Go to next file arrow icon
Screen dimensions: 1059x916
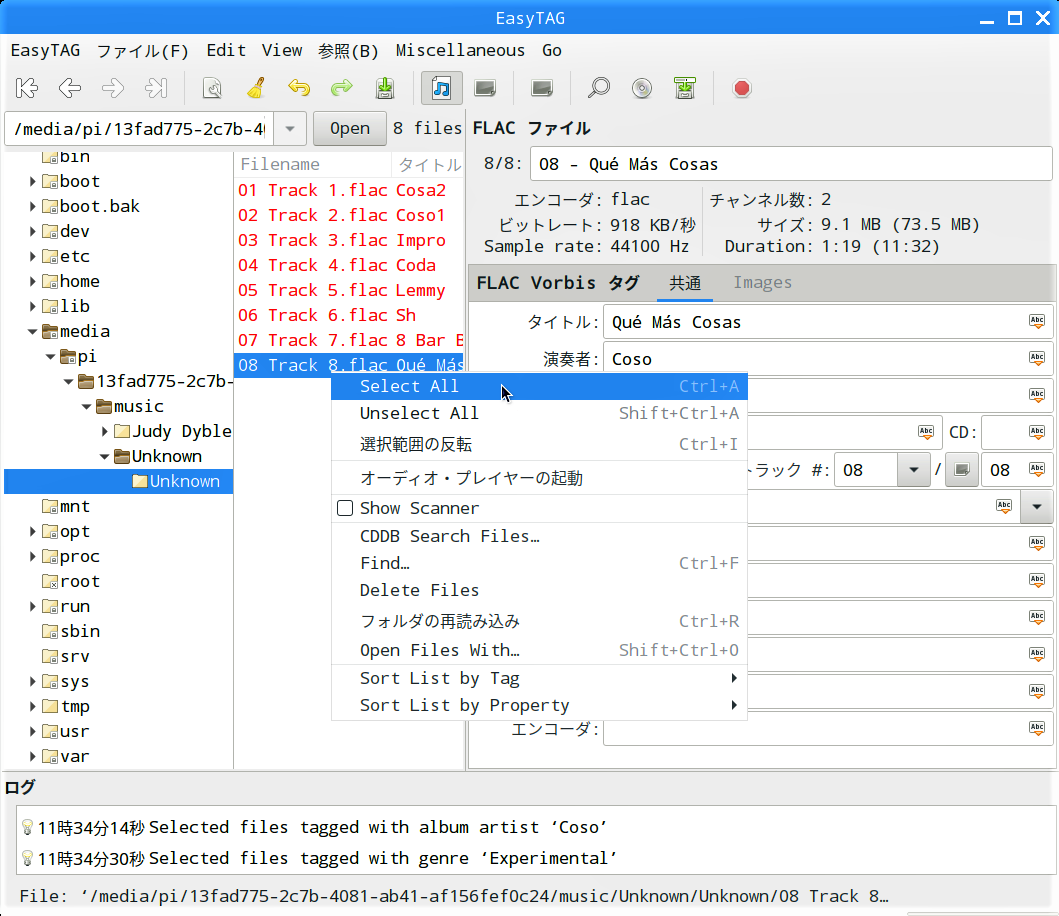coord(113,88)
